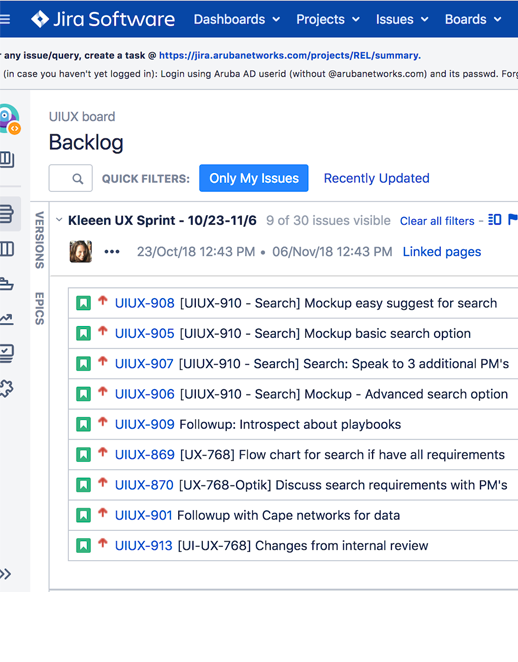Screen dimensions: 518x662
Task: Select 'Followup: Introspect about playbooks' issue text
Action: 290,424
